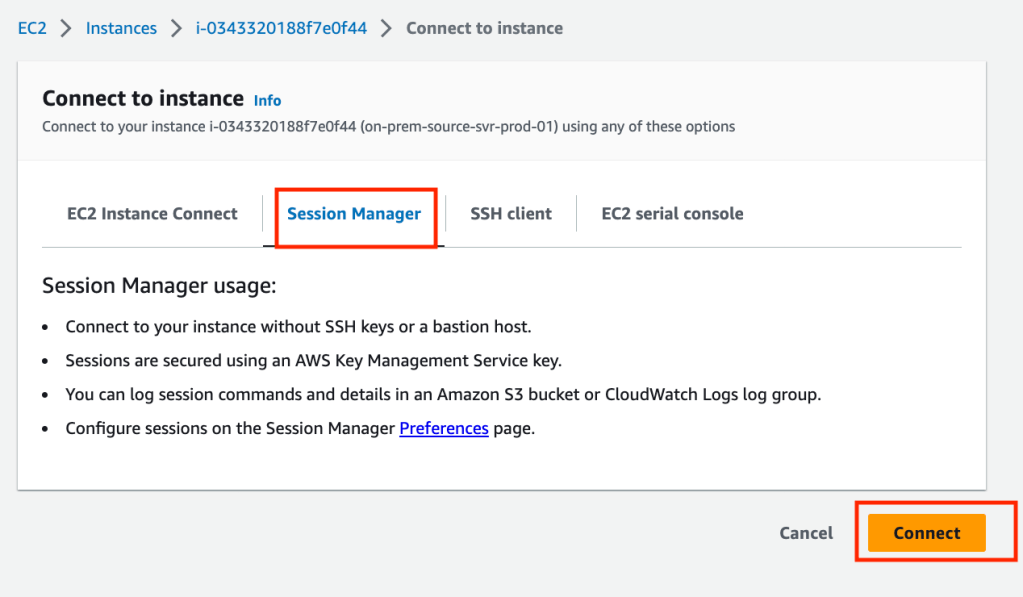Switch to the SSH client tab

(511, 213)
